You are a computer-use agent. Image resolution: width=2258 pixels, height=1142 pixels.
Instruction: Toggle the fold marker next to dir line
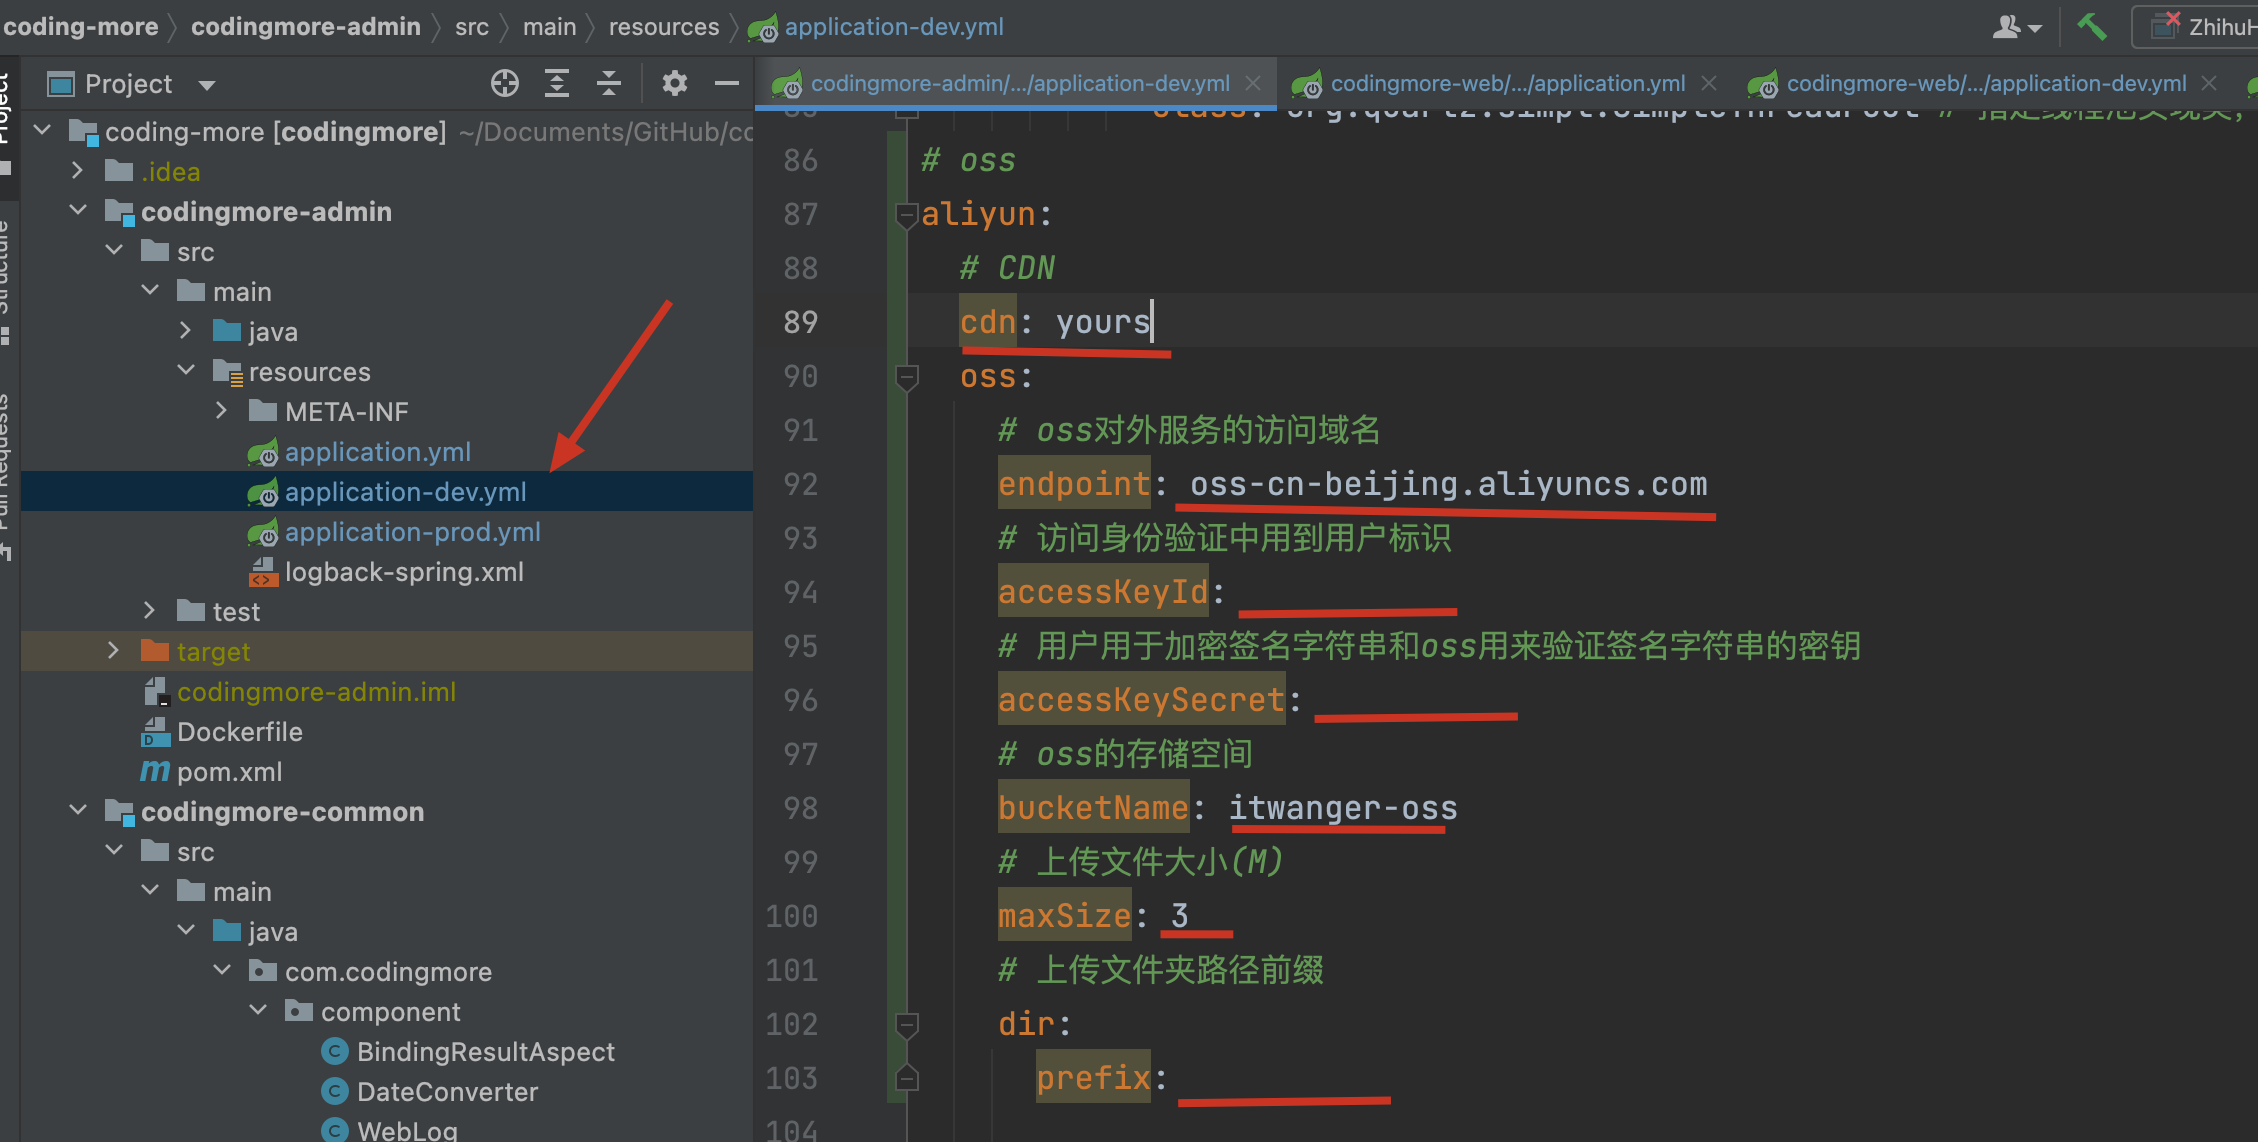coord(907,1024)
